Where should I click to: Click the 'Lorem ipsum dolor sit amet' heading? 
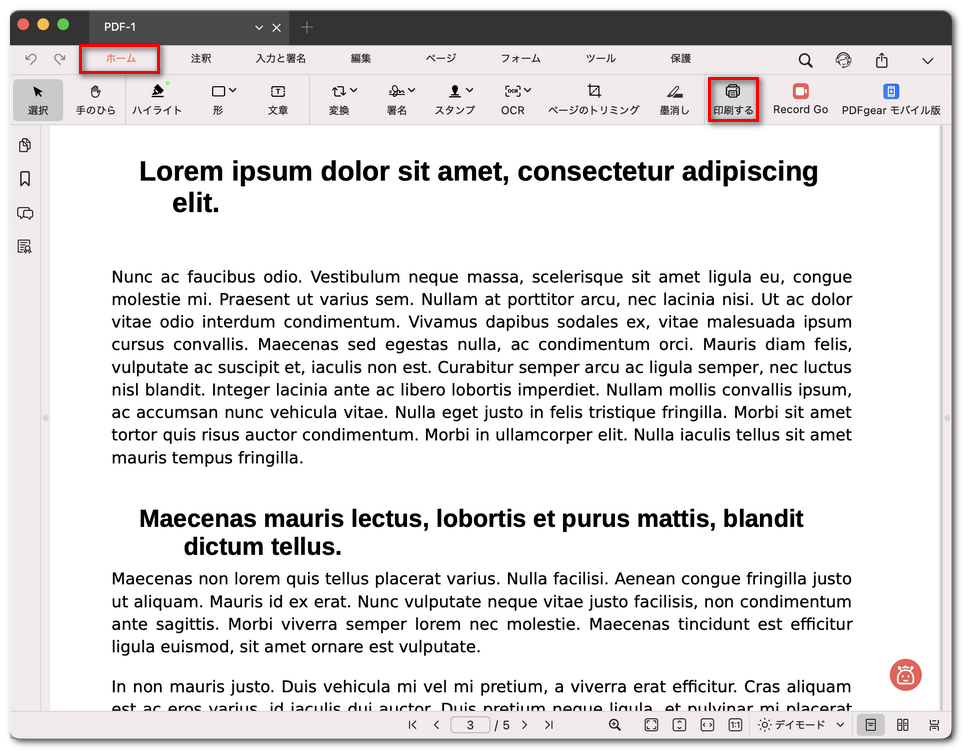(x=478, y=186)
